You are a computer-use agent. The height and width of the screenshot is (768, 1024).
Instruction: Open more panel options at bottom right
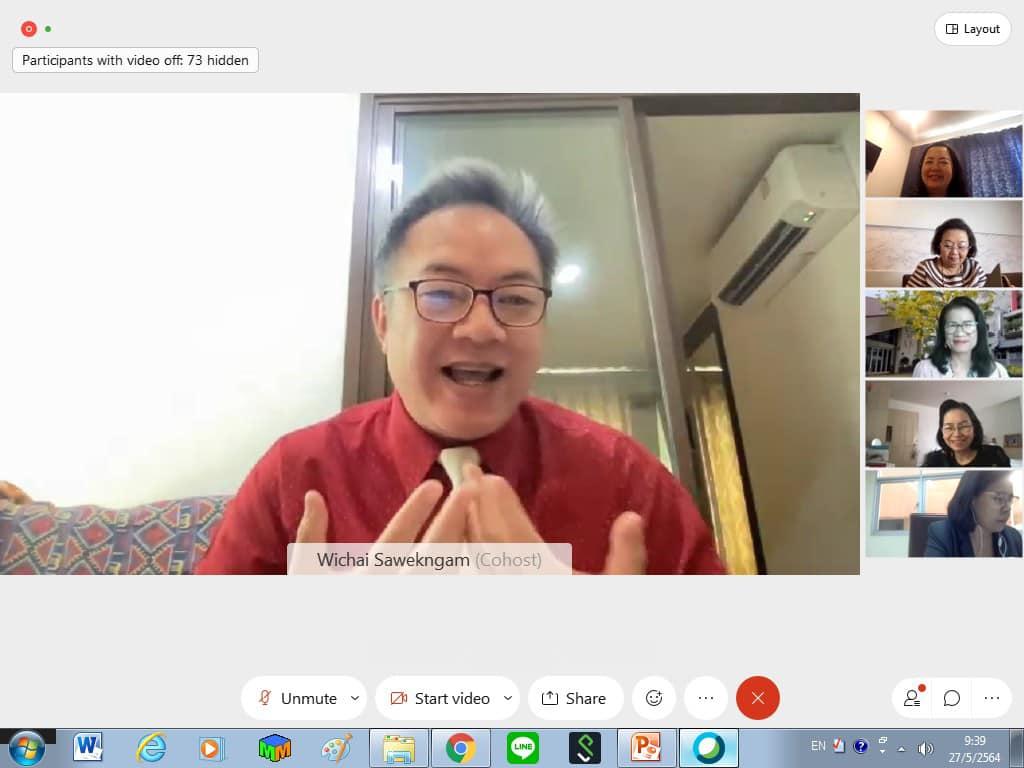click(991, 698)
